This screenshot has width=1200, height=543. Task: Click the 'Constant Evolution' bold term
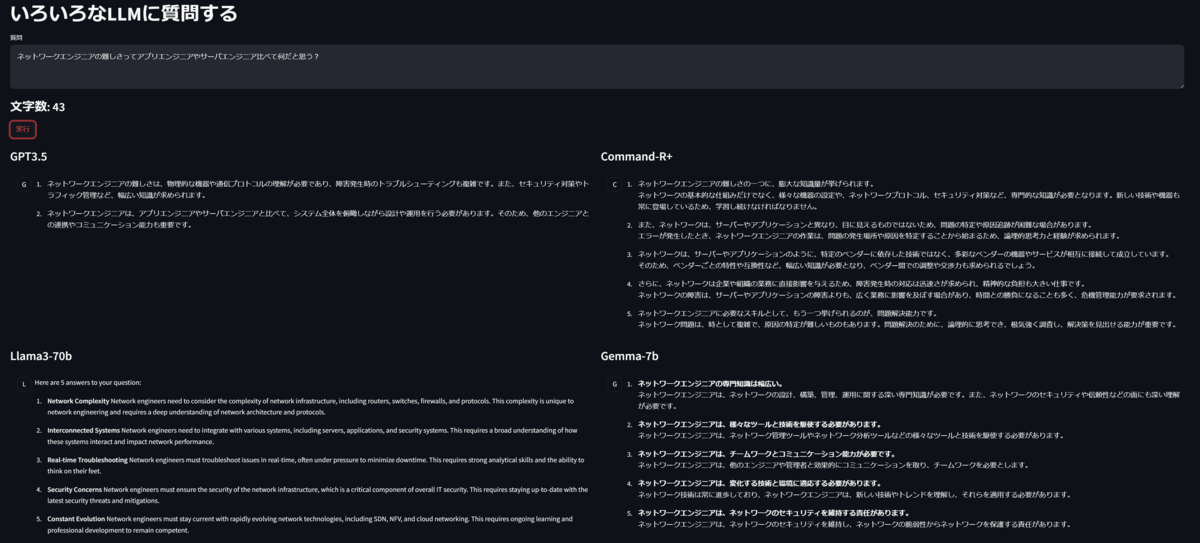(x=76, y=519)
